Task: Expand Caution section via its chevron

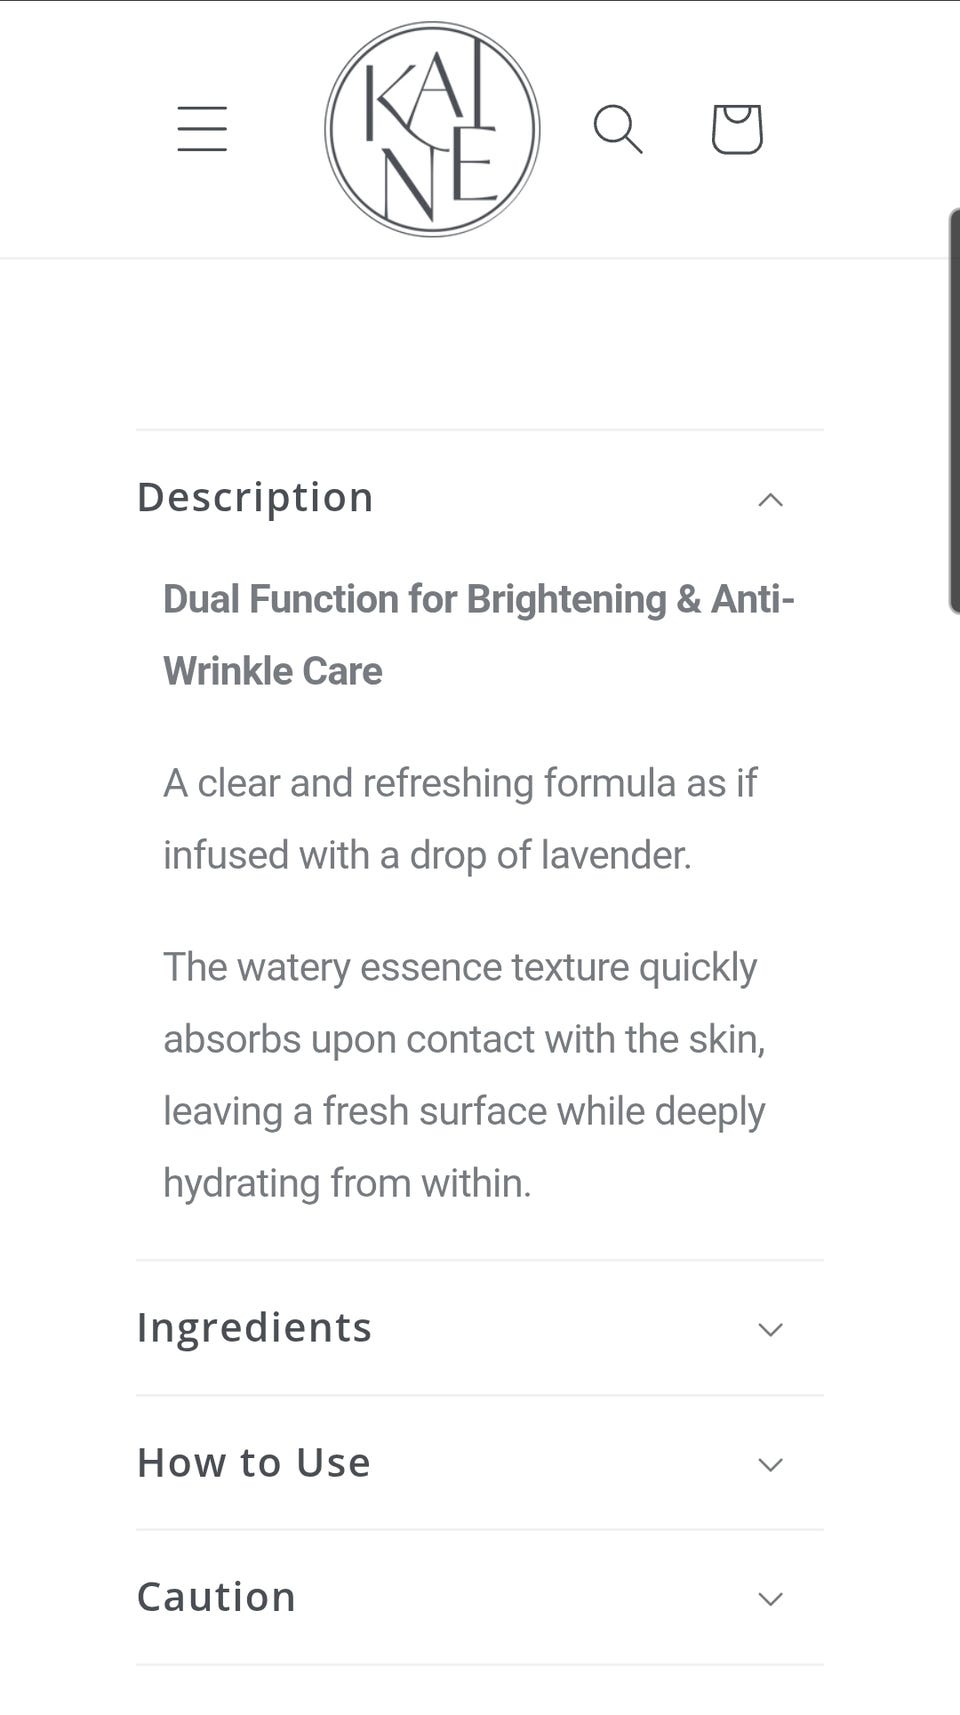Action: click(770, 1598)
